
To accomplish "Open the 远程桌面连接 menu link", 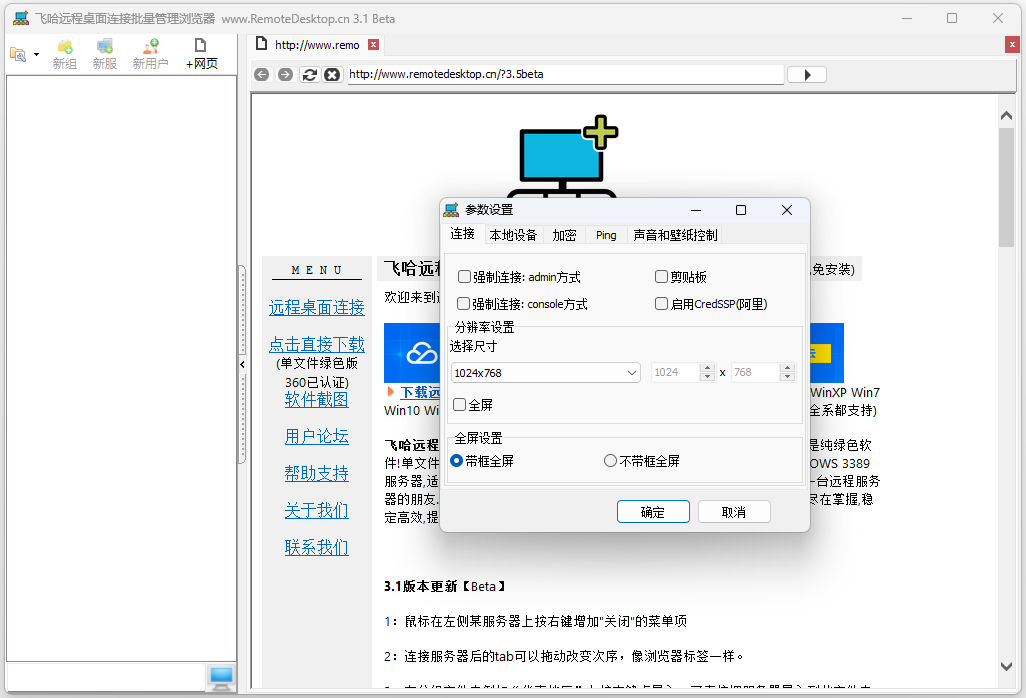I will [x=317, y=307].
